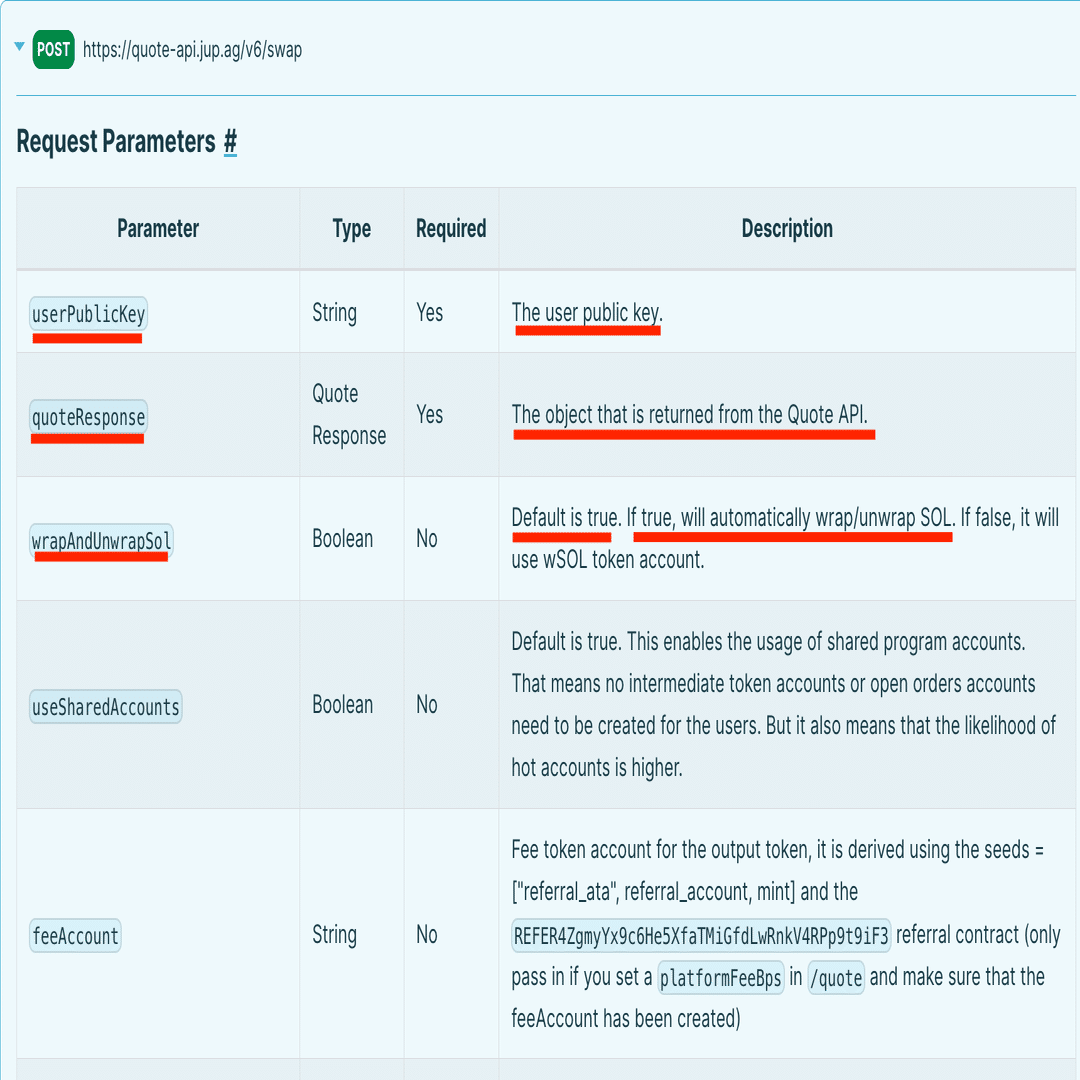Select the useSharedAccounts parameter code
This screenshot has width=1080, height=1080.
pyautogui.click(x=105, y=707)
